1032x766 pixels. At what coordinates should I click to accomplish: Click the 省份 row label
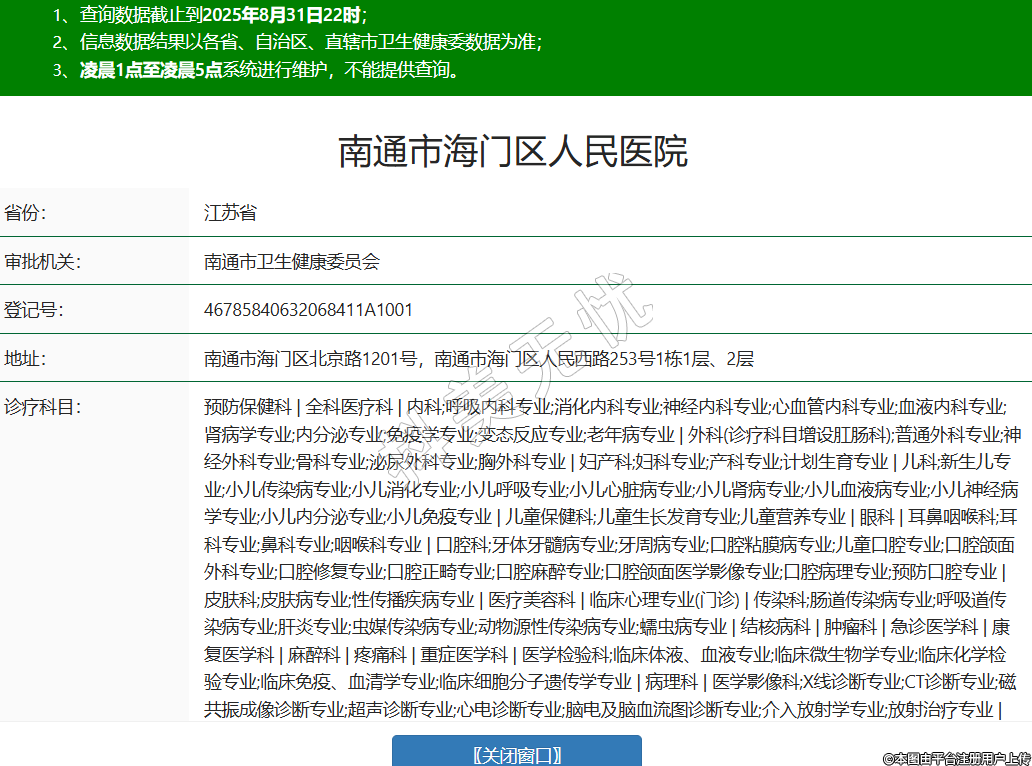click(26, 213)
